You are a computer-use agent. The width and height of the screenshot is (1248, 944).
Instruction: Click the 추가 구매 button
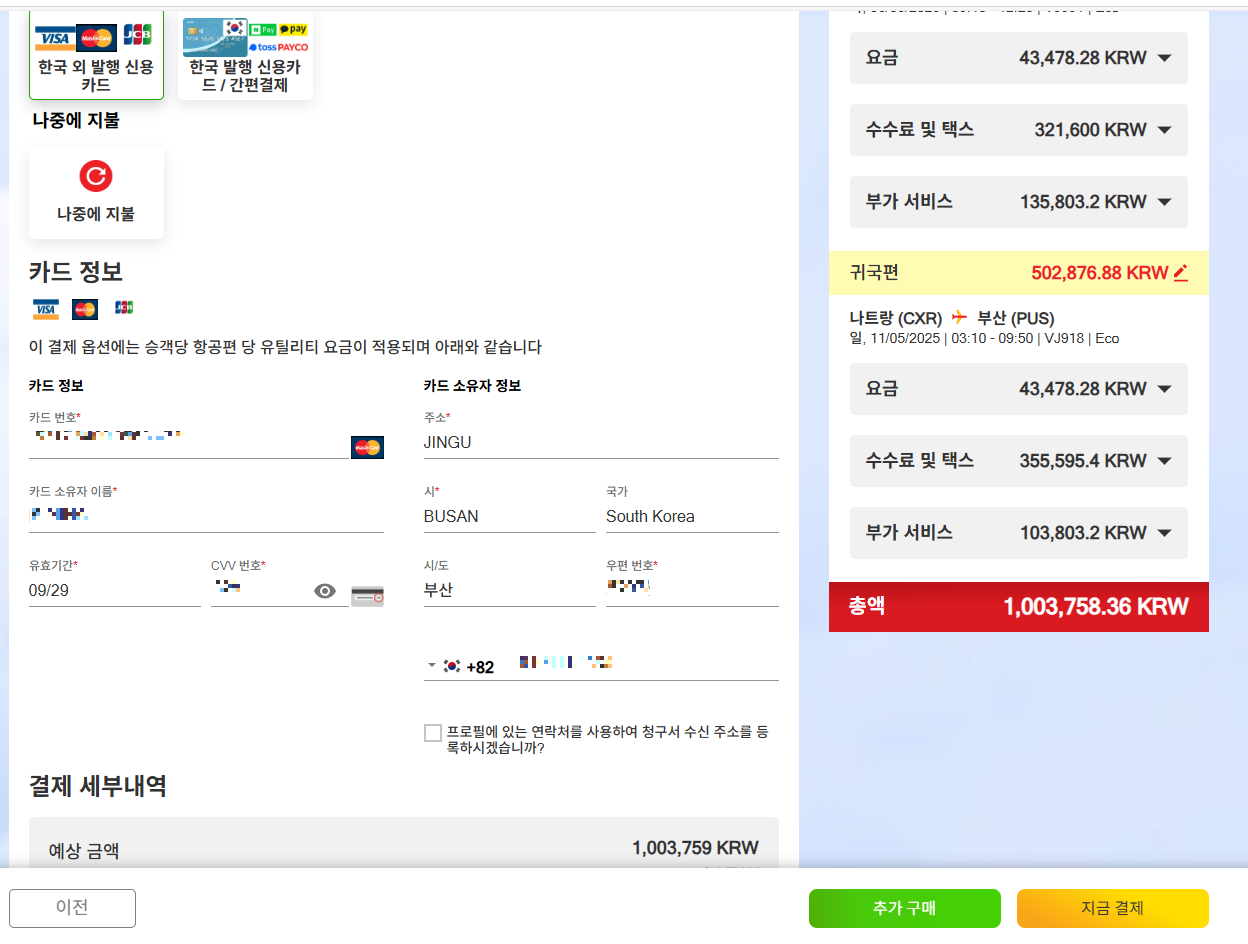pyautogui.click(x=905, y=908)
